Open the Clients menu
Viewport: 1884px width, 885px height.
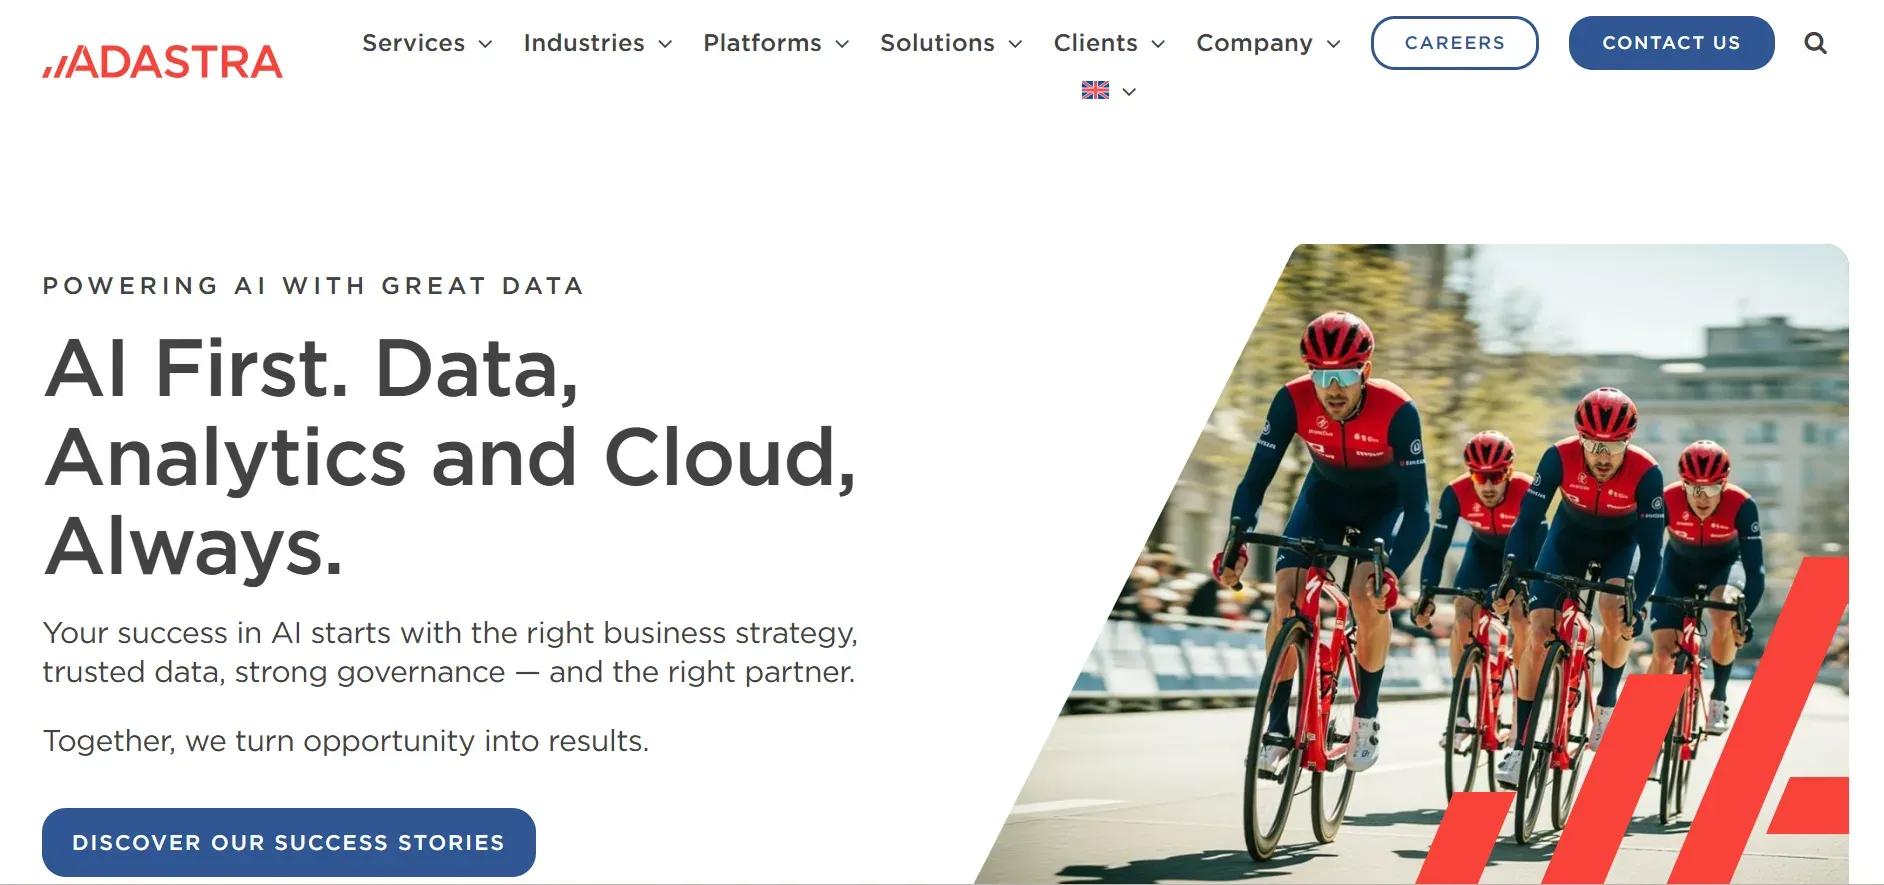1095,43
